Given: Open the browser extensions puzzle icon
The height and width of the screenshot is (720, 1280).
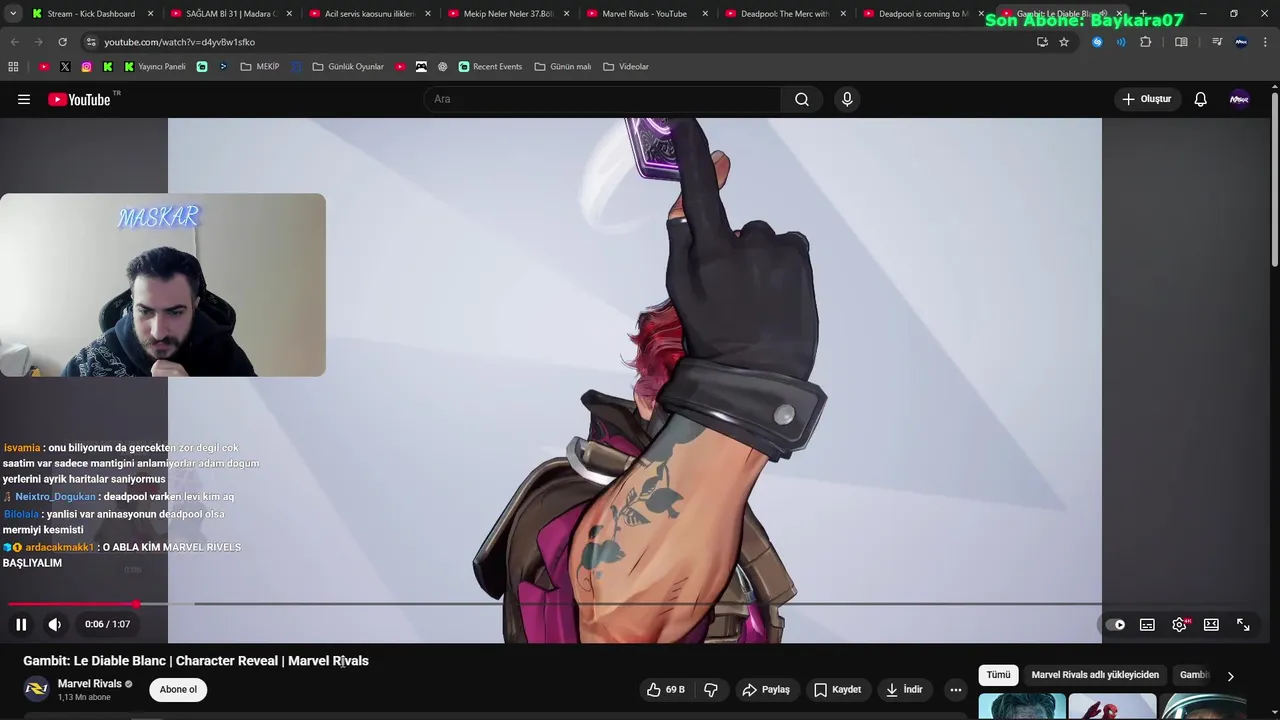Looking at the screenshot, I should [1146, 42].
